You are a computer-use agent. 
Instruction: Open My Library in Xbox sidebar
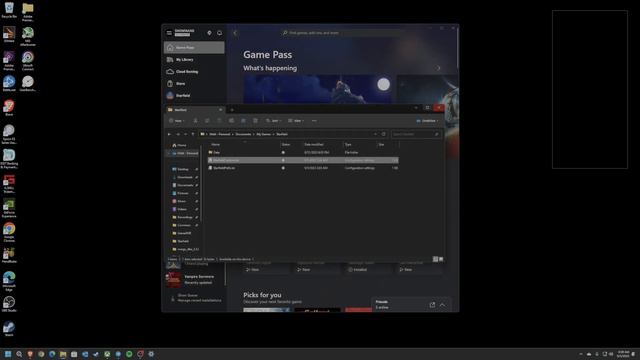click(x=194, y=60)
